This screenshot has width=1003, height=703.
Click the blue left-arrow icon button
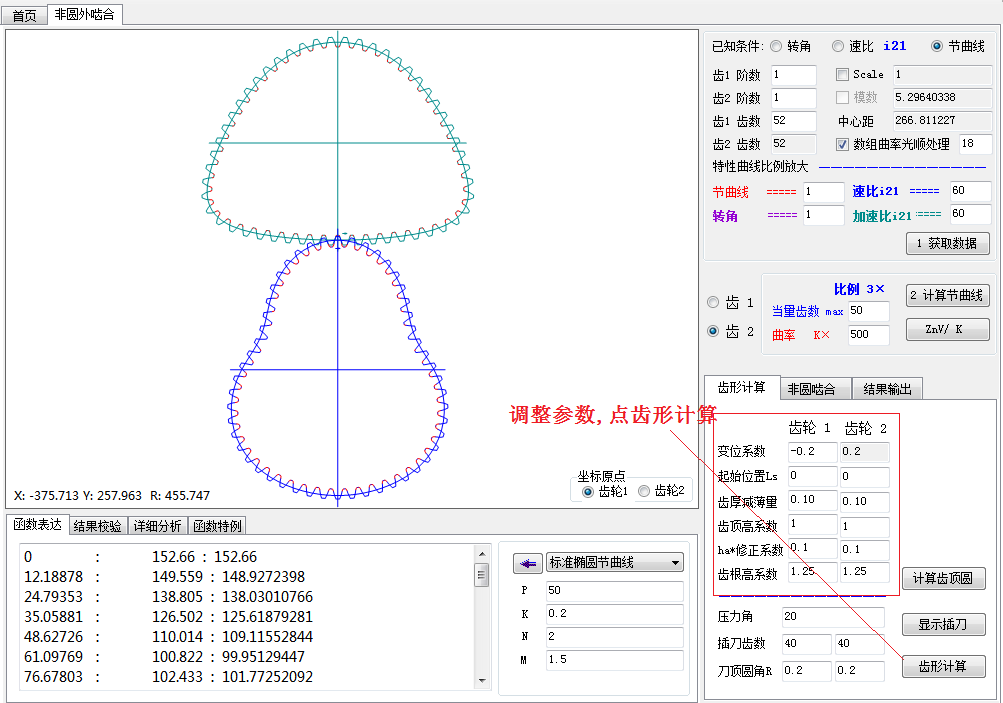click(527, 563)
